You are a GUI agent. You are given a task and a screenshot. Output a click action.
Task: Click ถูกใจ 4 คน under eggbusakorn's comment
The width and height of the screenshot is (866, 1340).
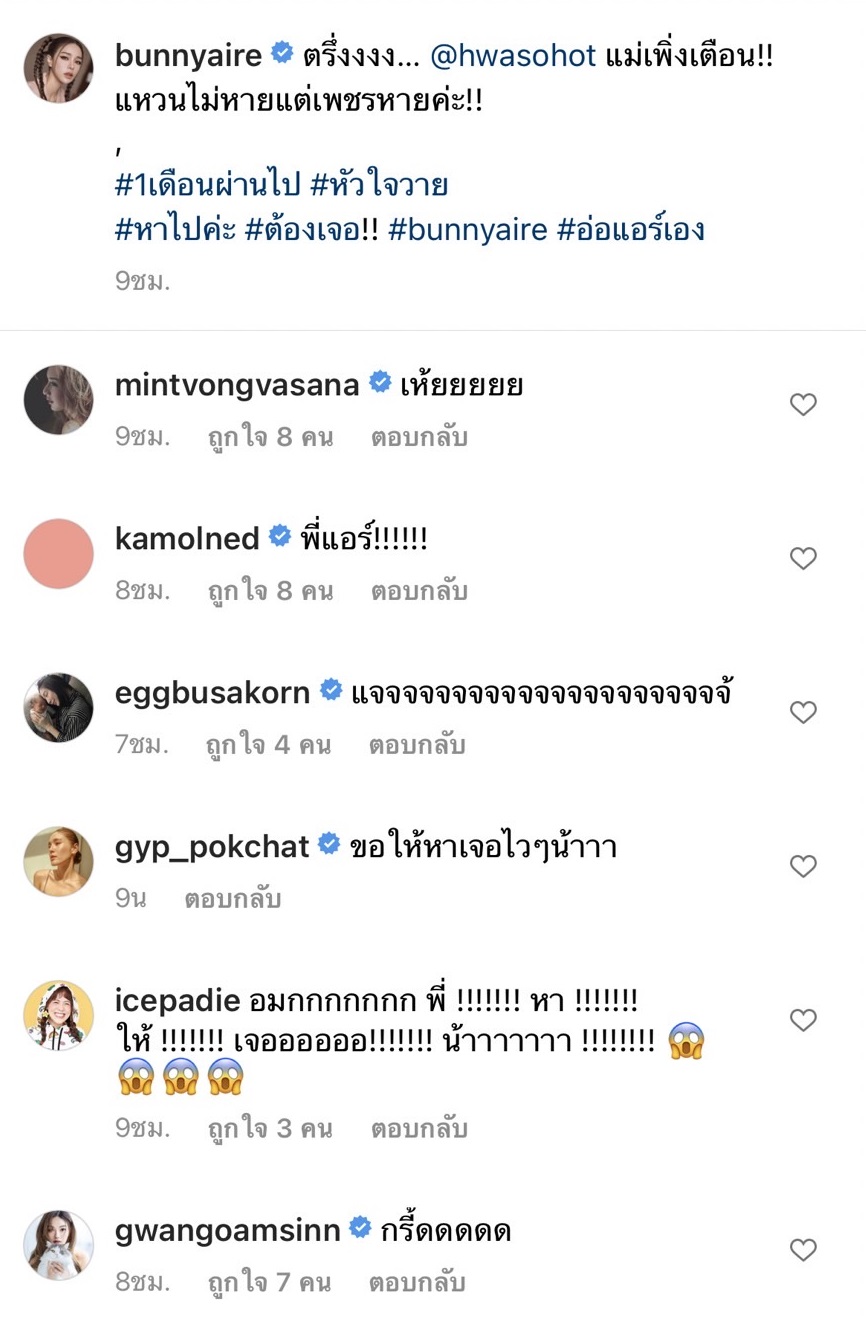[x=267, y=744]
